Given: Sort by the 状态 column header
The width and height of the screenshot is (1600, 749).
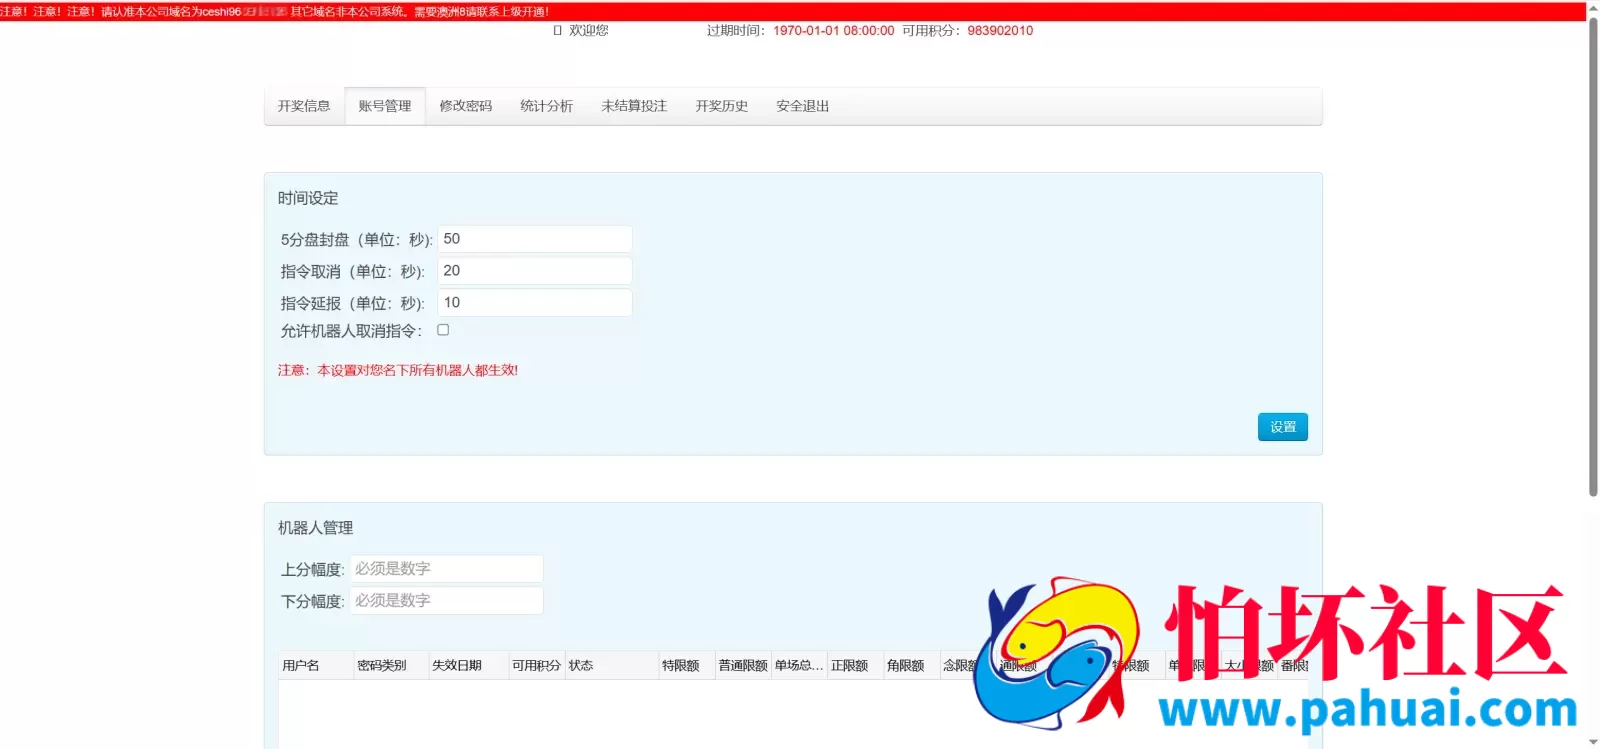Looking at the screenshot, I should [x=612, y=666].
